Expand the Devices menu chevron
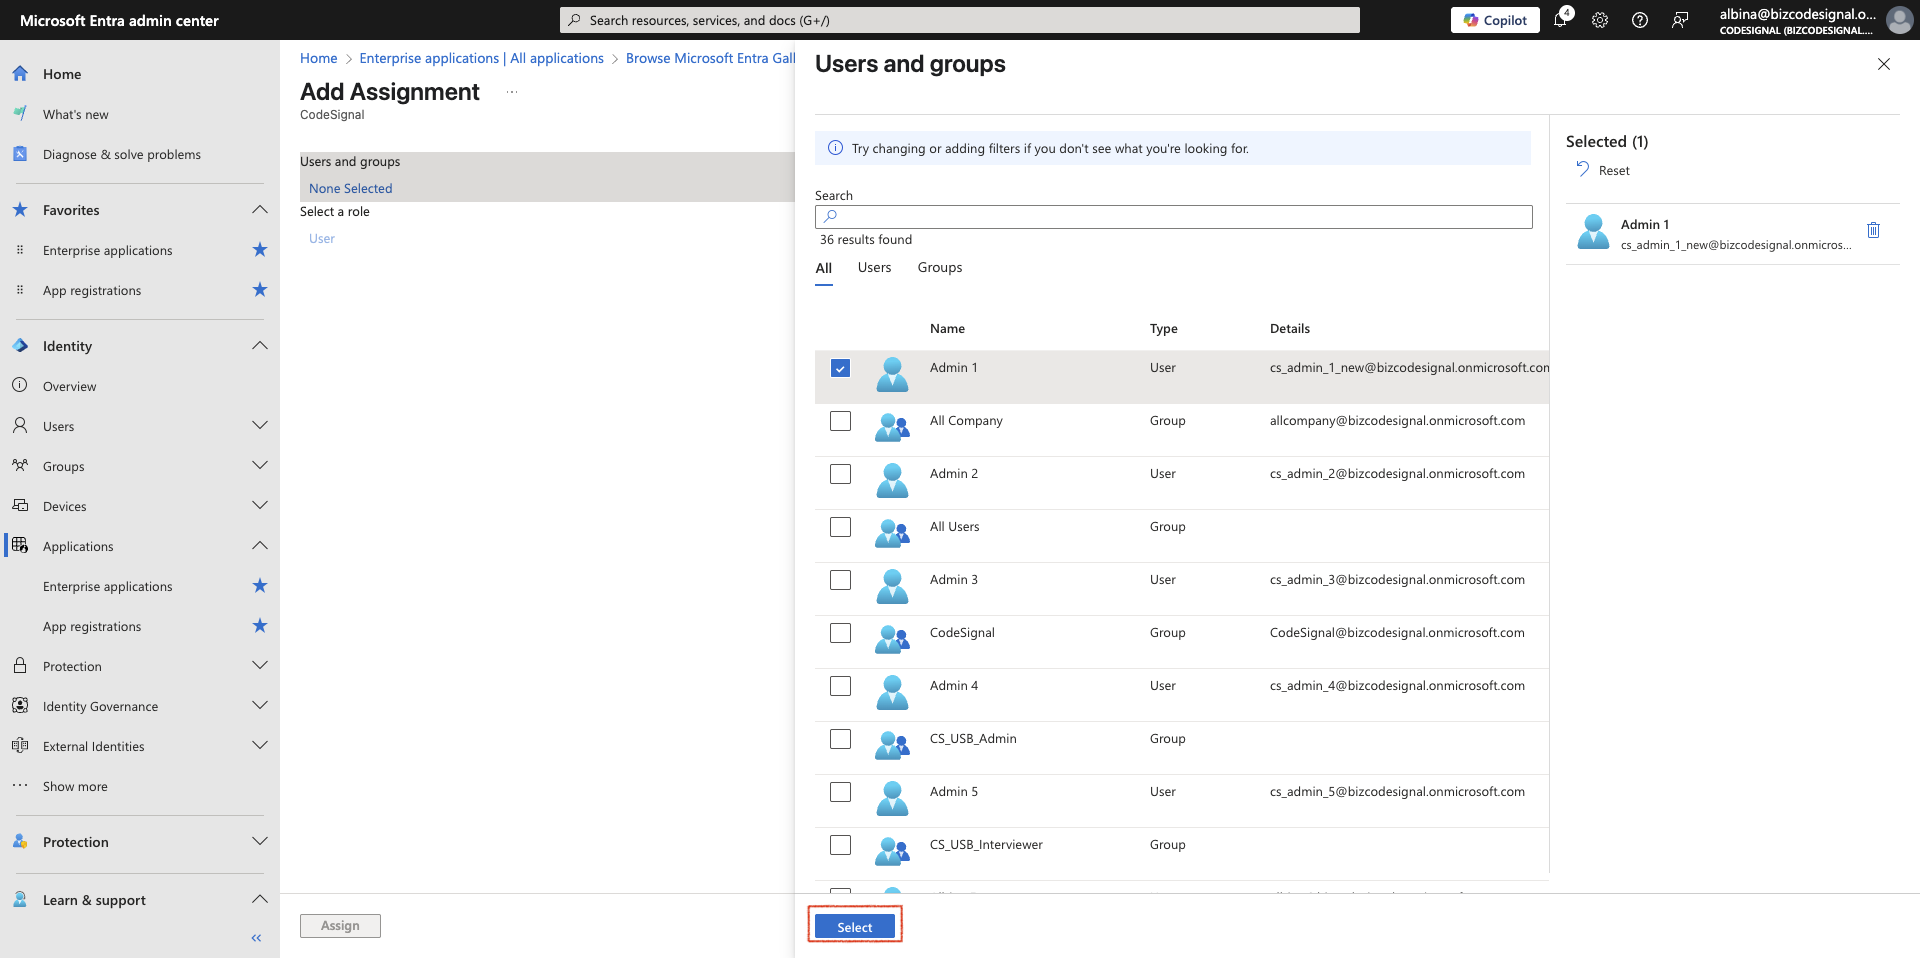This screenshot has height=958, width=1920. (x=260, y=506)
